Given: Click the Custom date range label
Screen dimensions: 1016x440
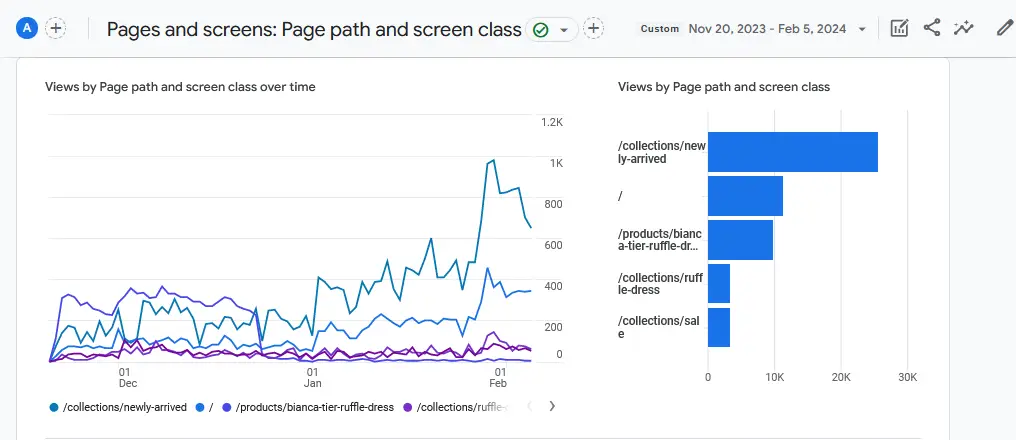Looking at the screenshot, I should pos(659,29).
